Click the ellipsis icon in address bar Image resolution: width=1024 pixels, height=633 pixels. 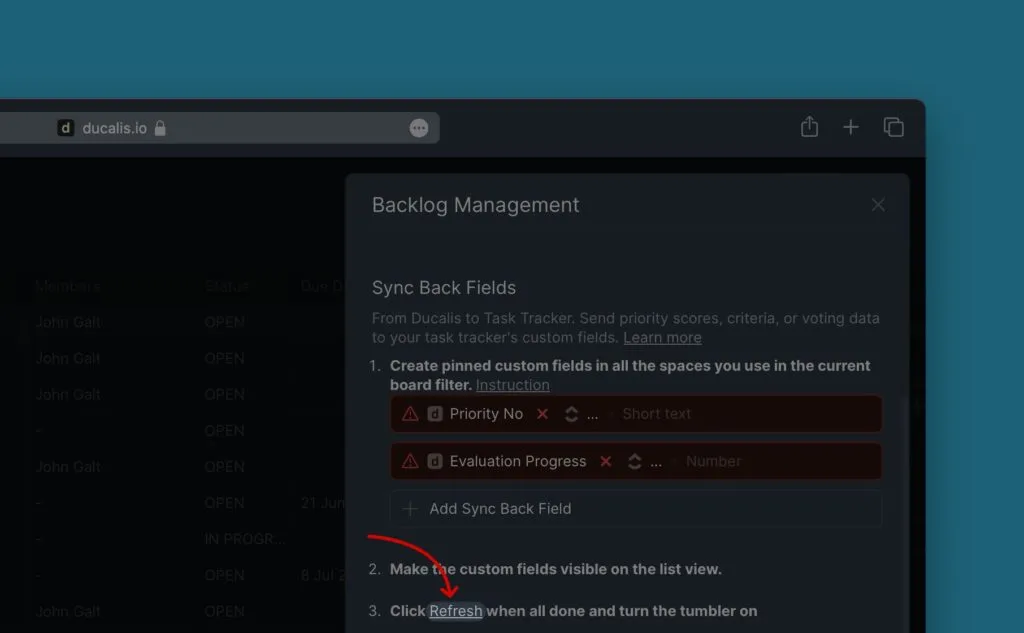[x=419, y=128]
